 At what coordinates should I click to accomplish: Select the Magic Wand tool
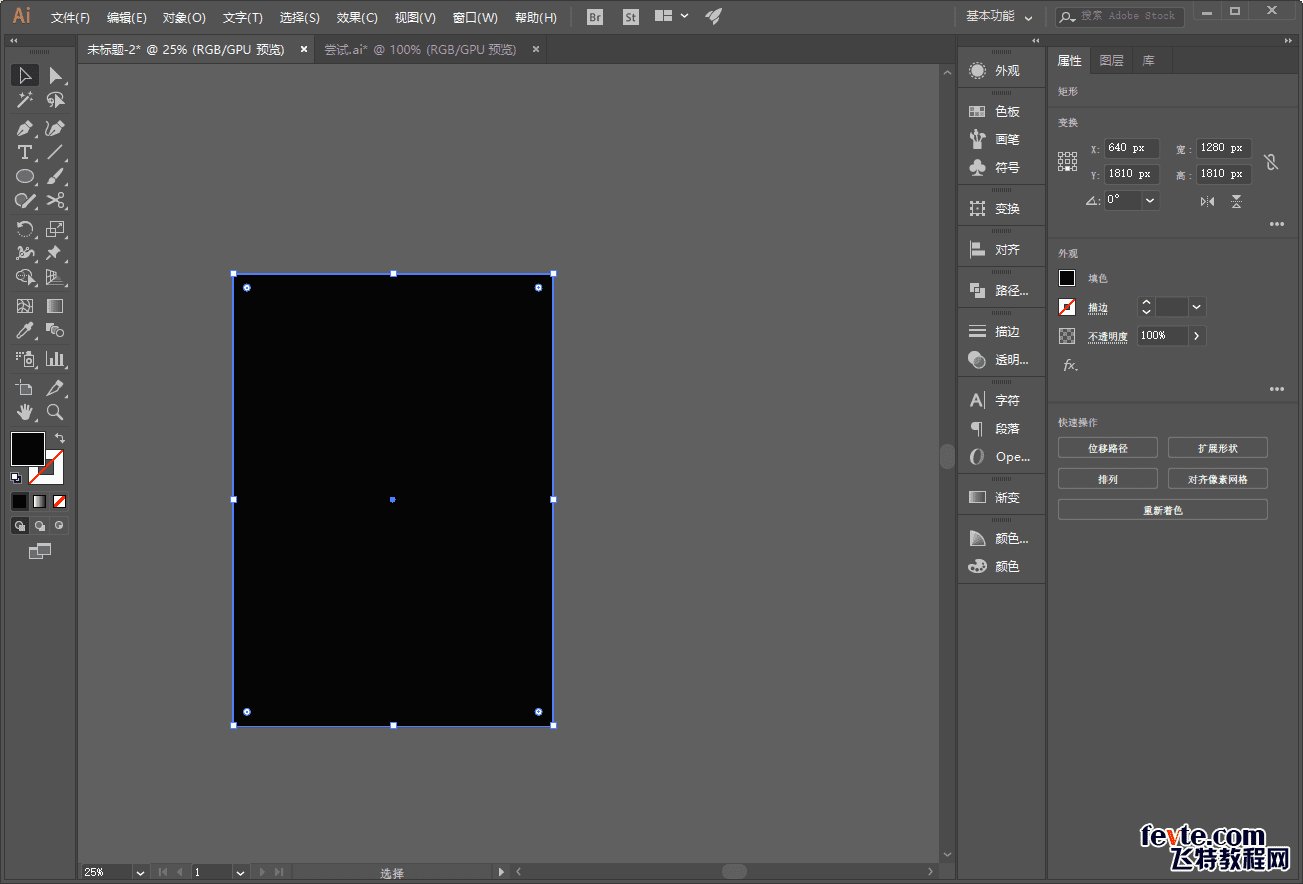pos(25,100)
